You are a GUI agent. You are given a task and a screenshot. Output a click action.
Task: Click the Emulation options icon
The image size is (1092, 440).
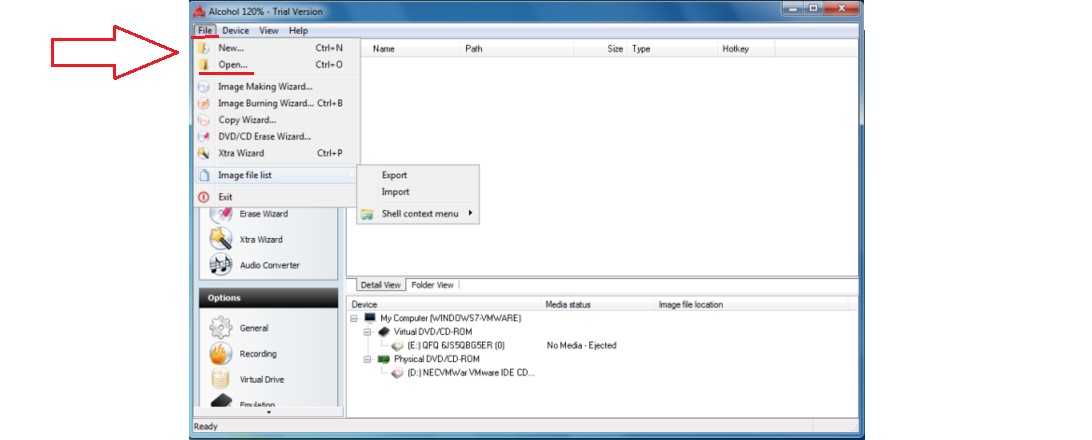click(x=221, y=401)
